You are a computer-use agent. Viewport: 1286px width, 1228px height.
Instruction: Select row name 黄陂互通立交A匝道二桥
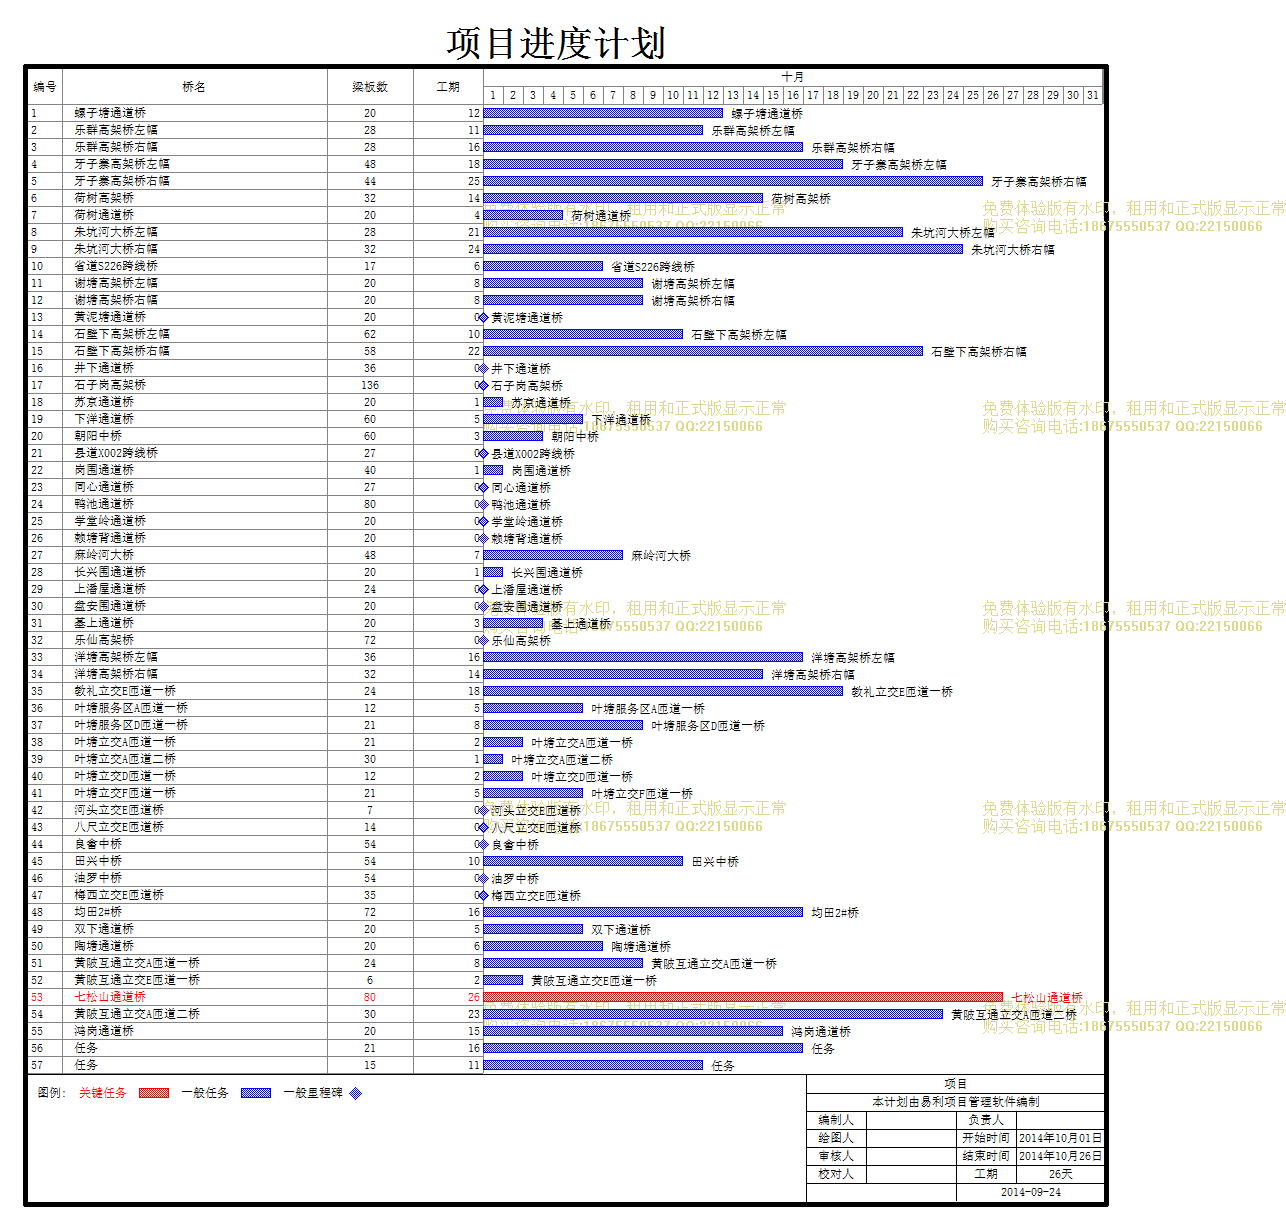click(x=137, y=1014)
